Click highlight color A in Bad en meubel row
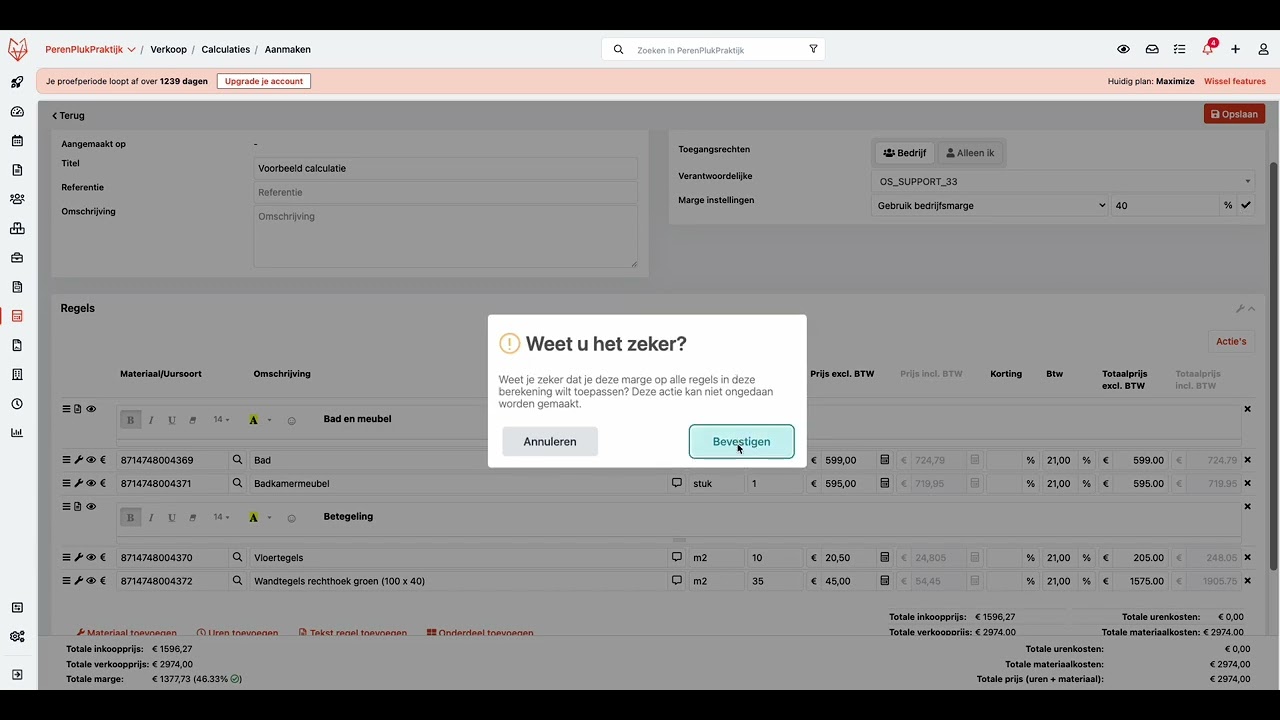Screen dimensions: 1280x720 254,420
